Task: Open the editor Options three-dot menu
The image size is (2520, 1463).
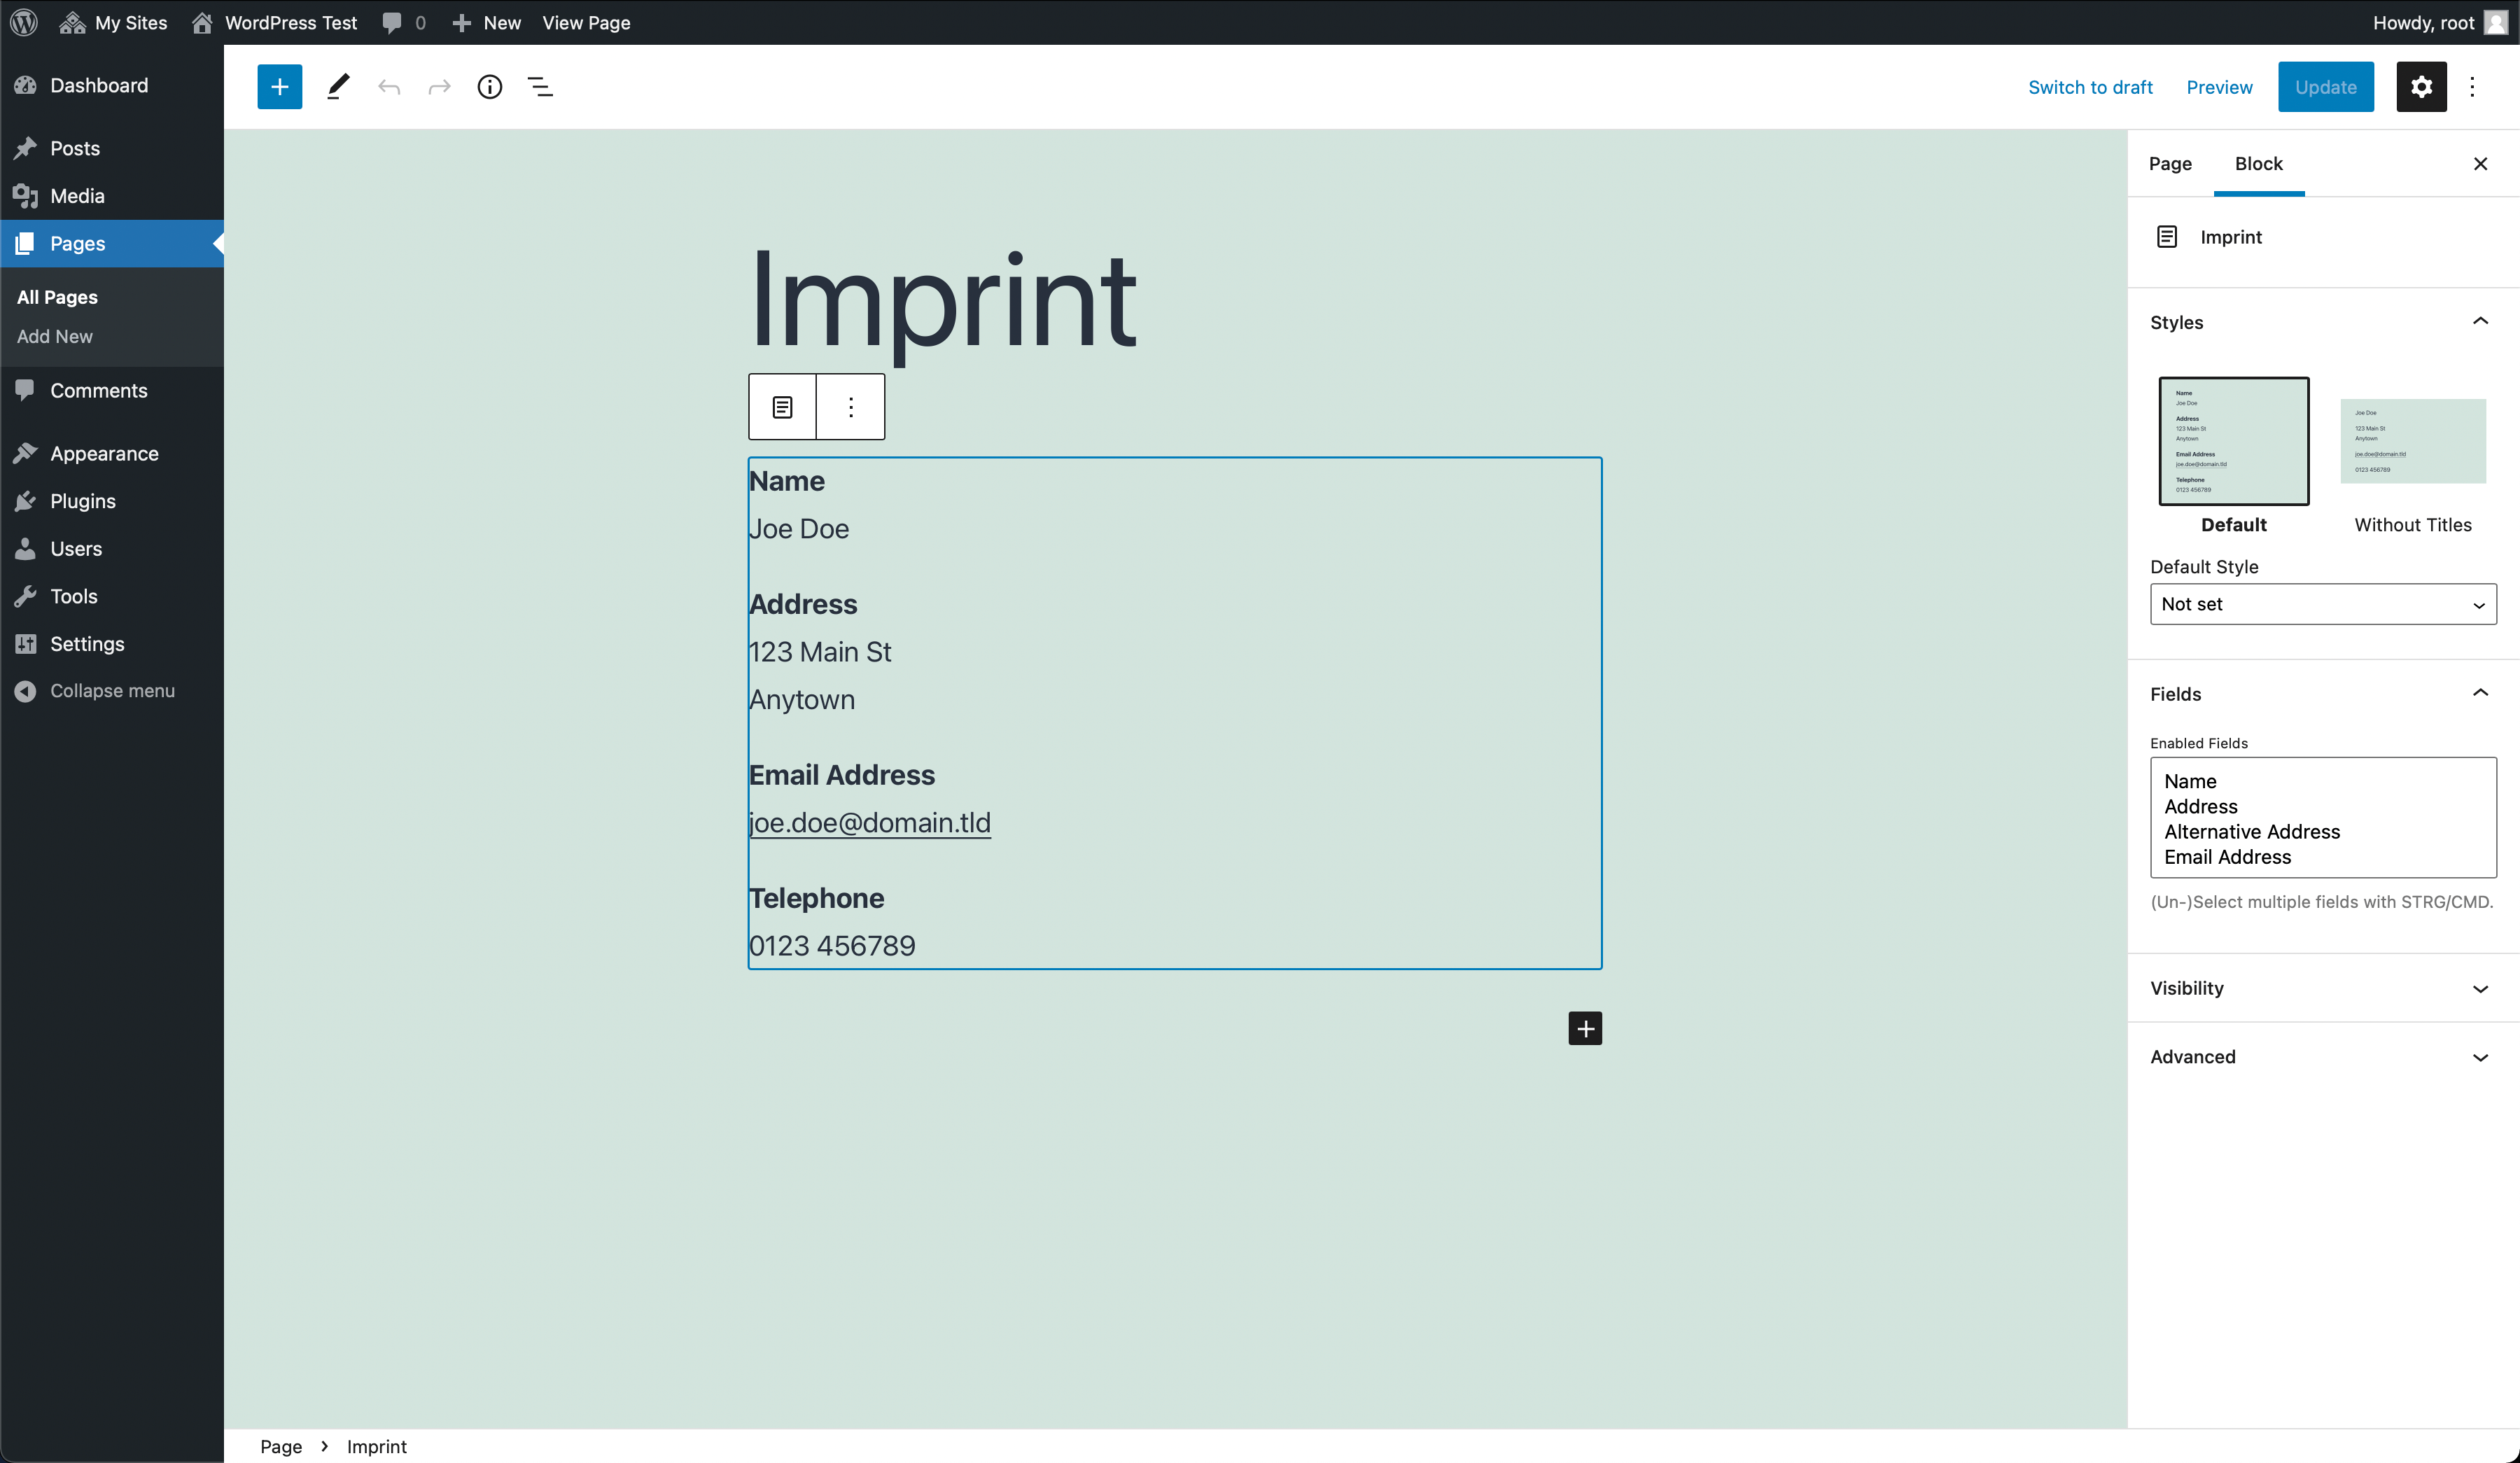Action: (x=2472, y=87)
